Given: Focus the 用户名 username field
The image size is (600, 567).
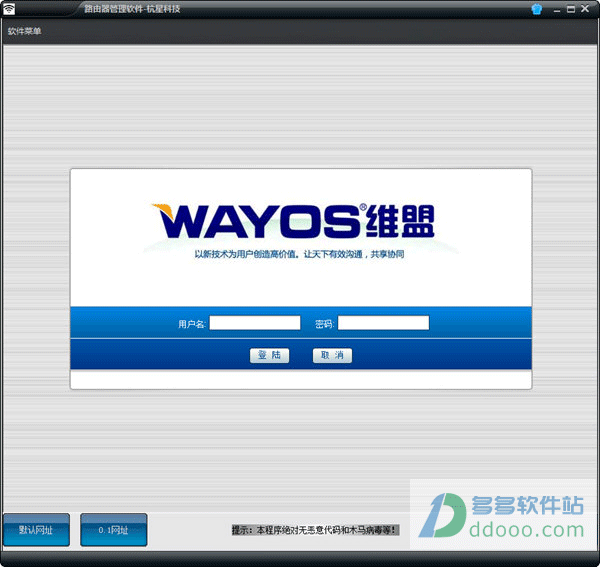Looking at the screenshot, I should (x=255, y=323).
